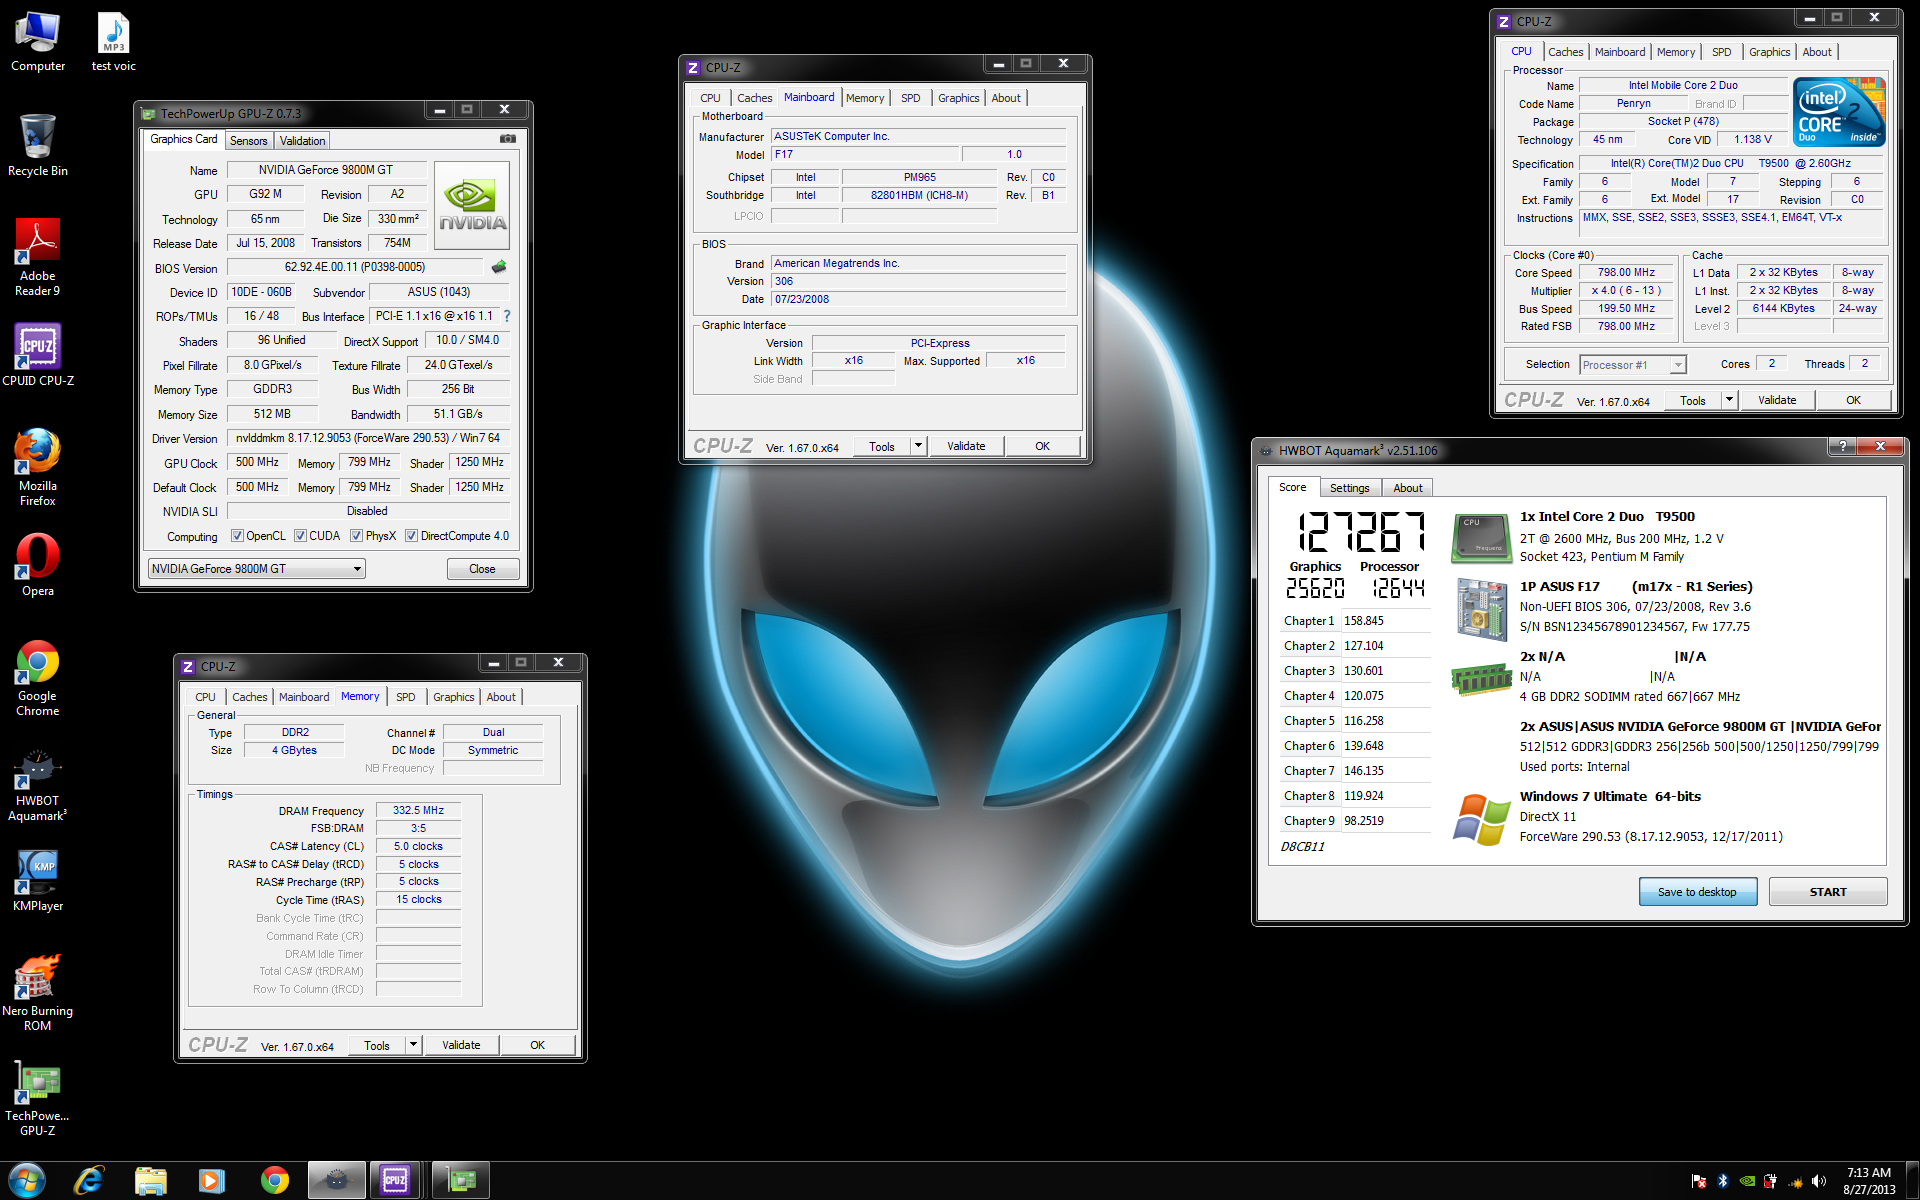Launch CPUID CPU-Z desktop shortcut
This screenshot has height=1200, width=1920.
coord(38,355)
